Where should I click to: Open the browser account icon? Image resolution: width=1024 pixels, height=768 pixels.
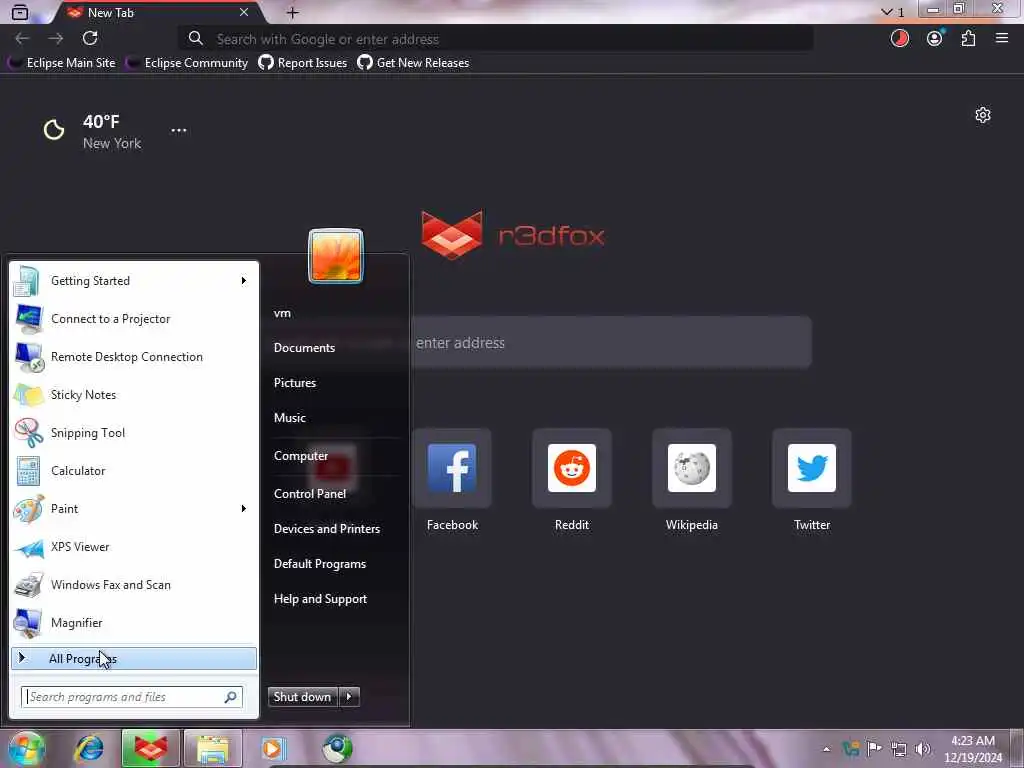pos(935,39)
